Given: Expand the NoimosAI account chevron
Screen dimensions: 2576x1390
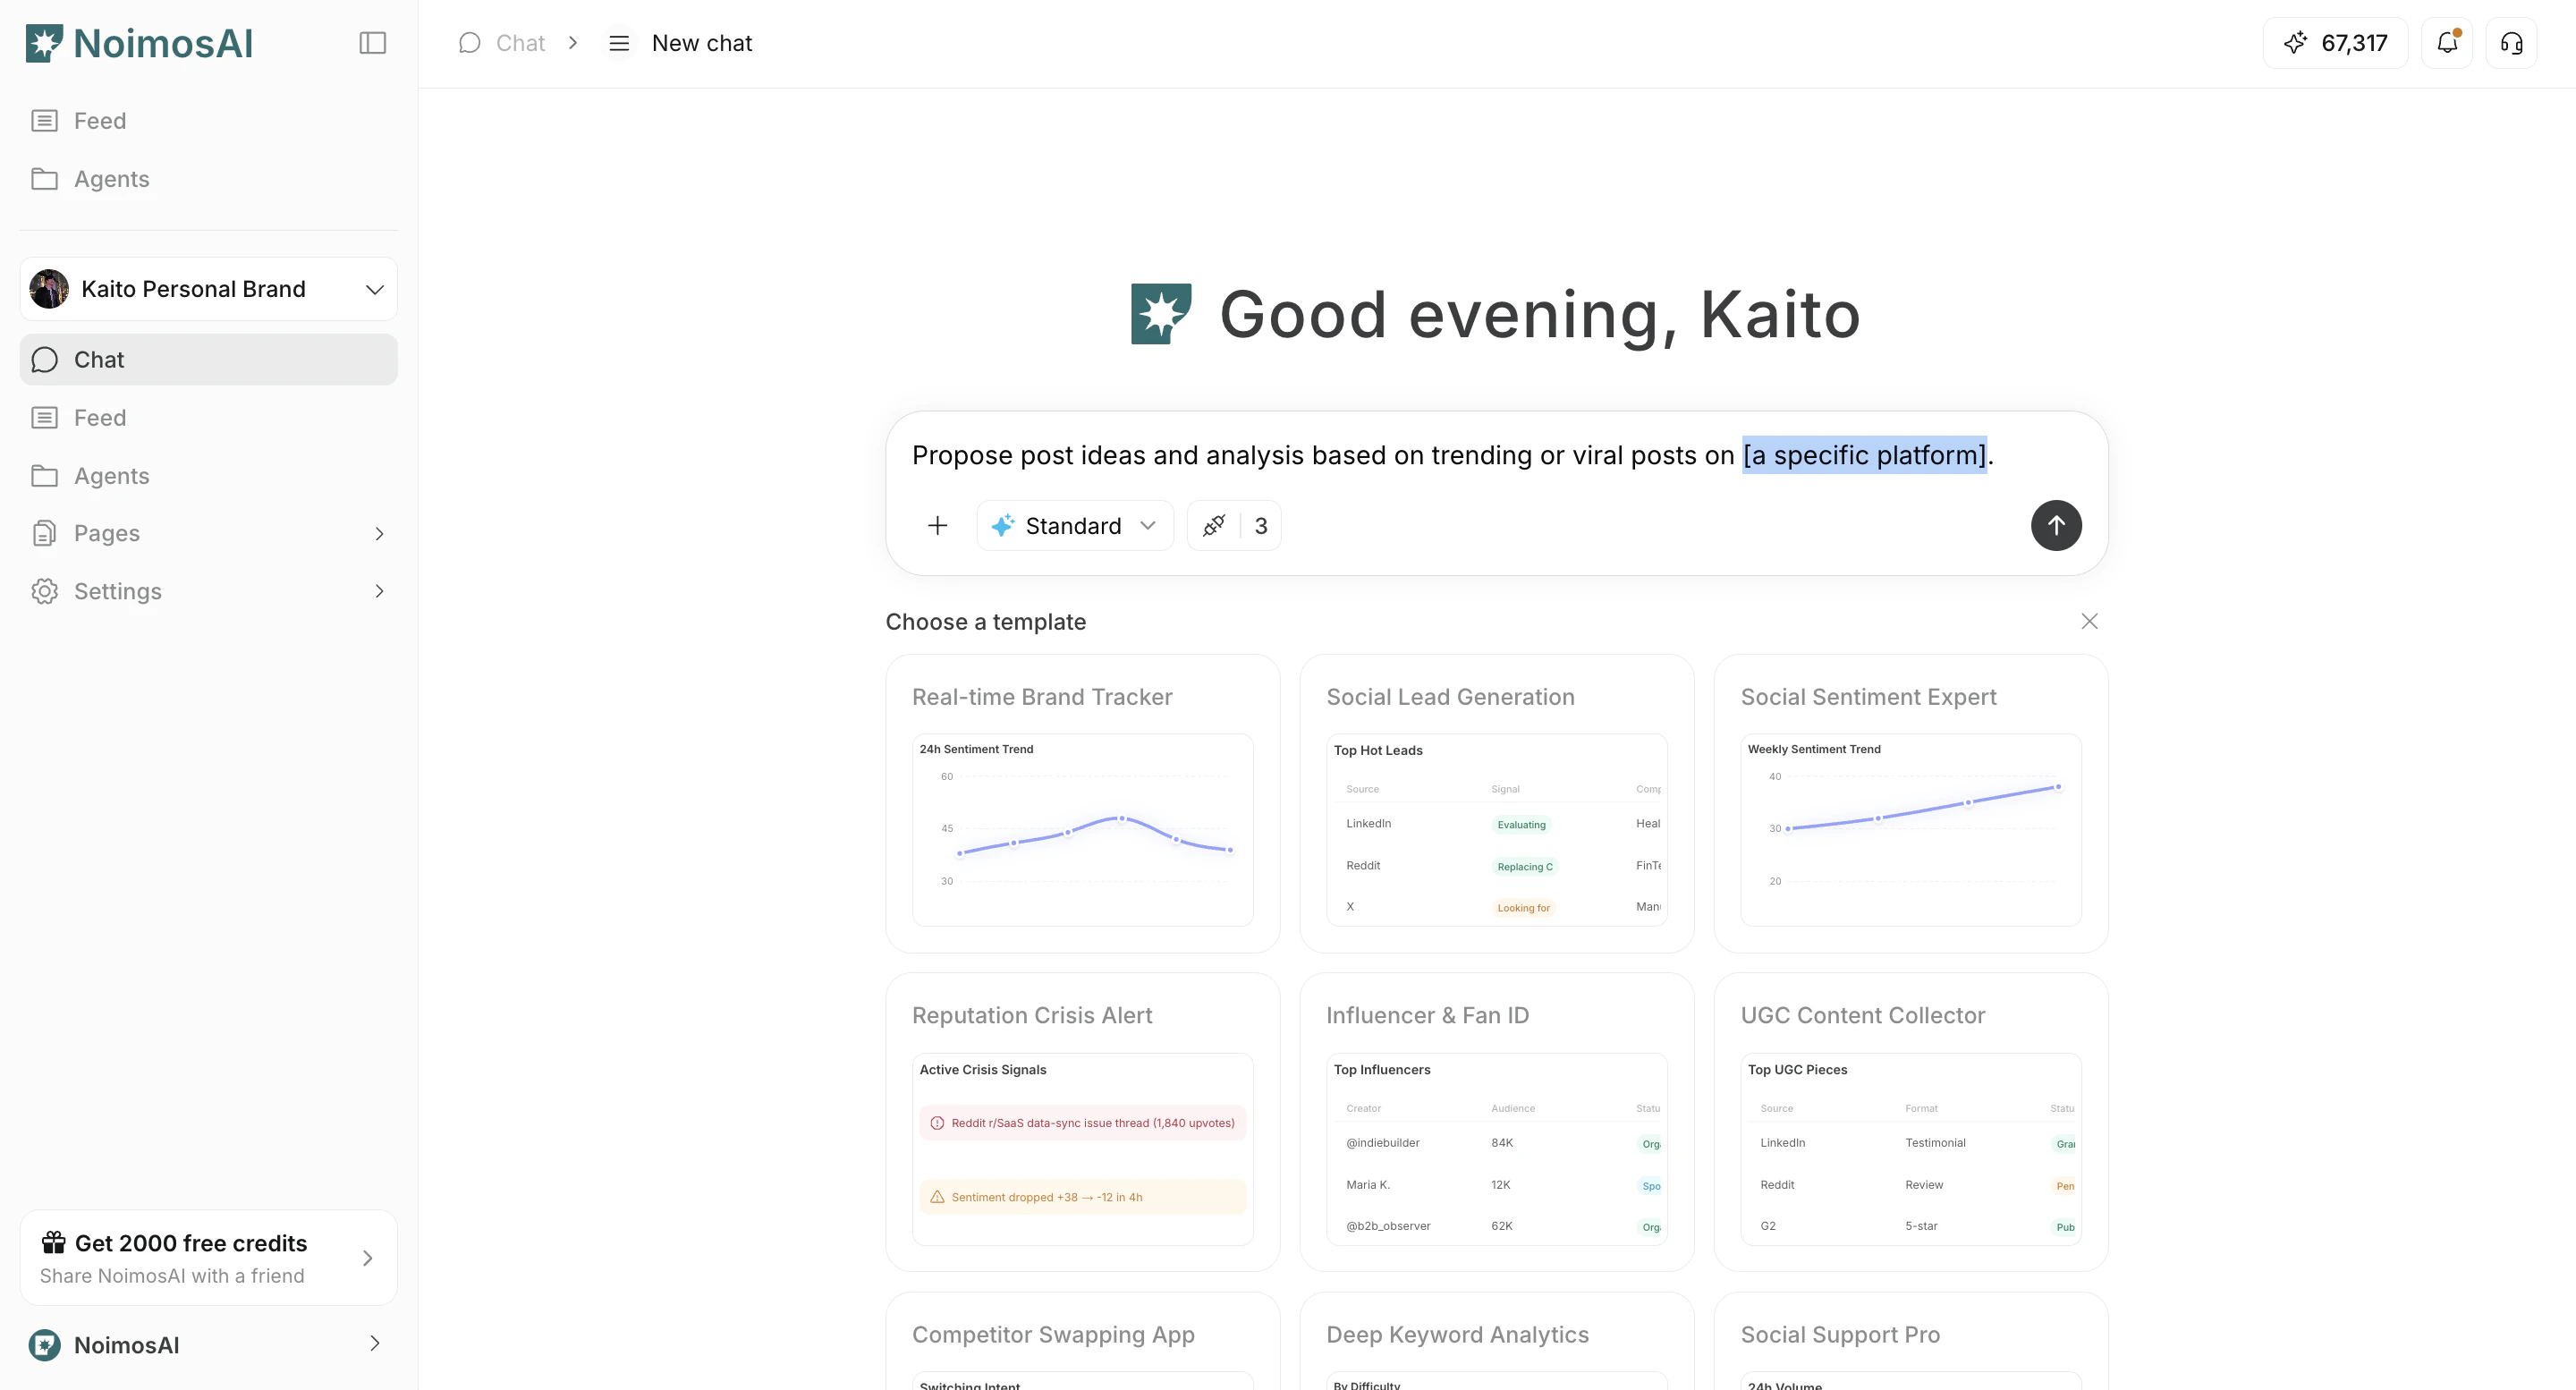Looking at the screenshot, I should [375, 1344].
